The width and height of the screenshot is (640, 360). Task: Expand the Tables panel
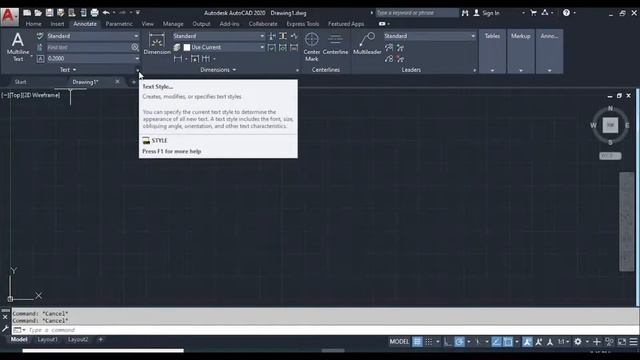[x=492, y=51]
